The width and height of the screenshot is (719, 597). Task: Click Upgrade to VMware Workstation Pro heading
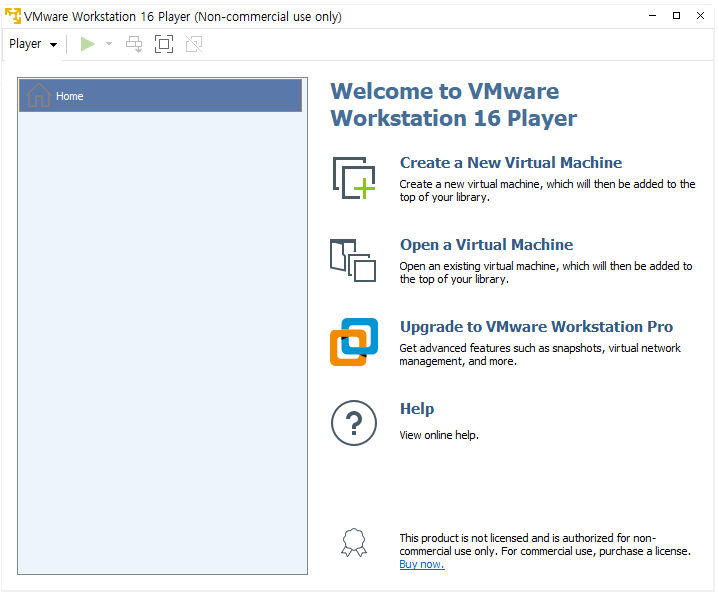(536, 326)
